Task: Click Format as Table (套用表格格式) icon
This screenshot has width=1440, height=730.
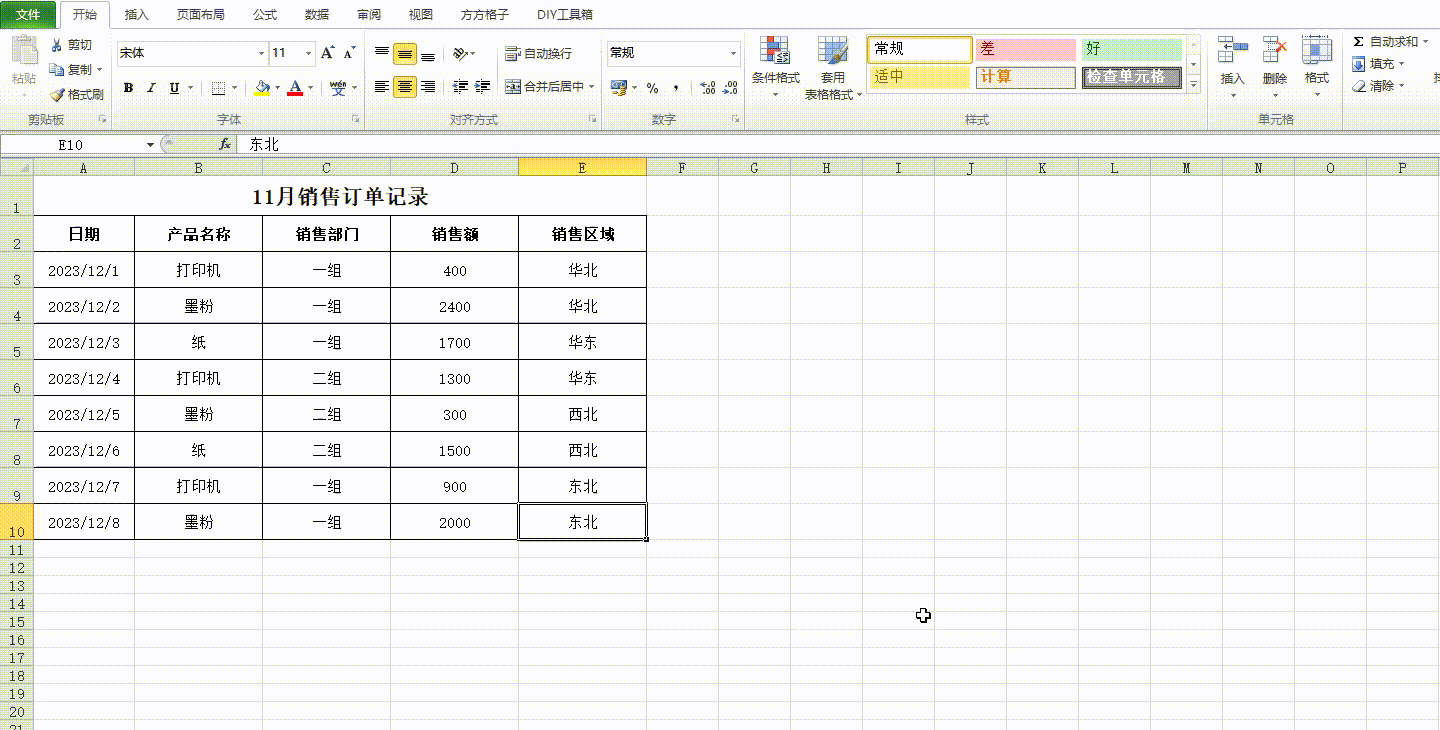Action: click(x=832, y=52)
